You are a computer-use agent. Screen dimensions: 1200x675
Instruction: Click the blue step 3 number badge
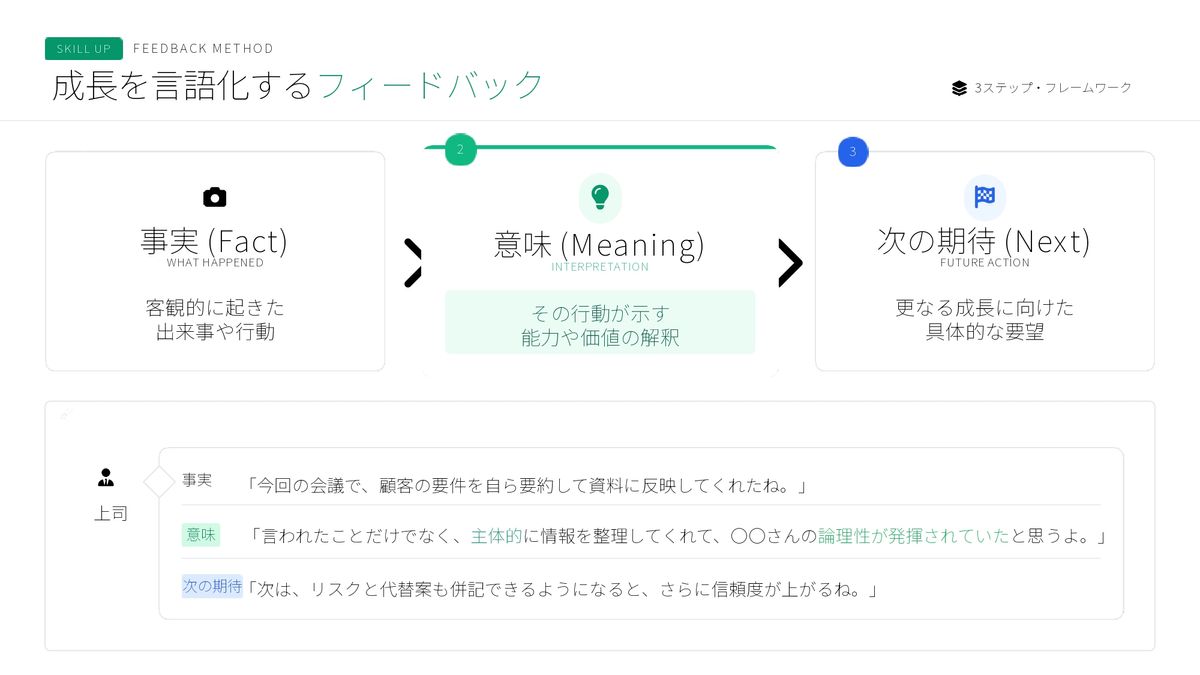(x=853, y=152)
